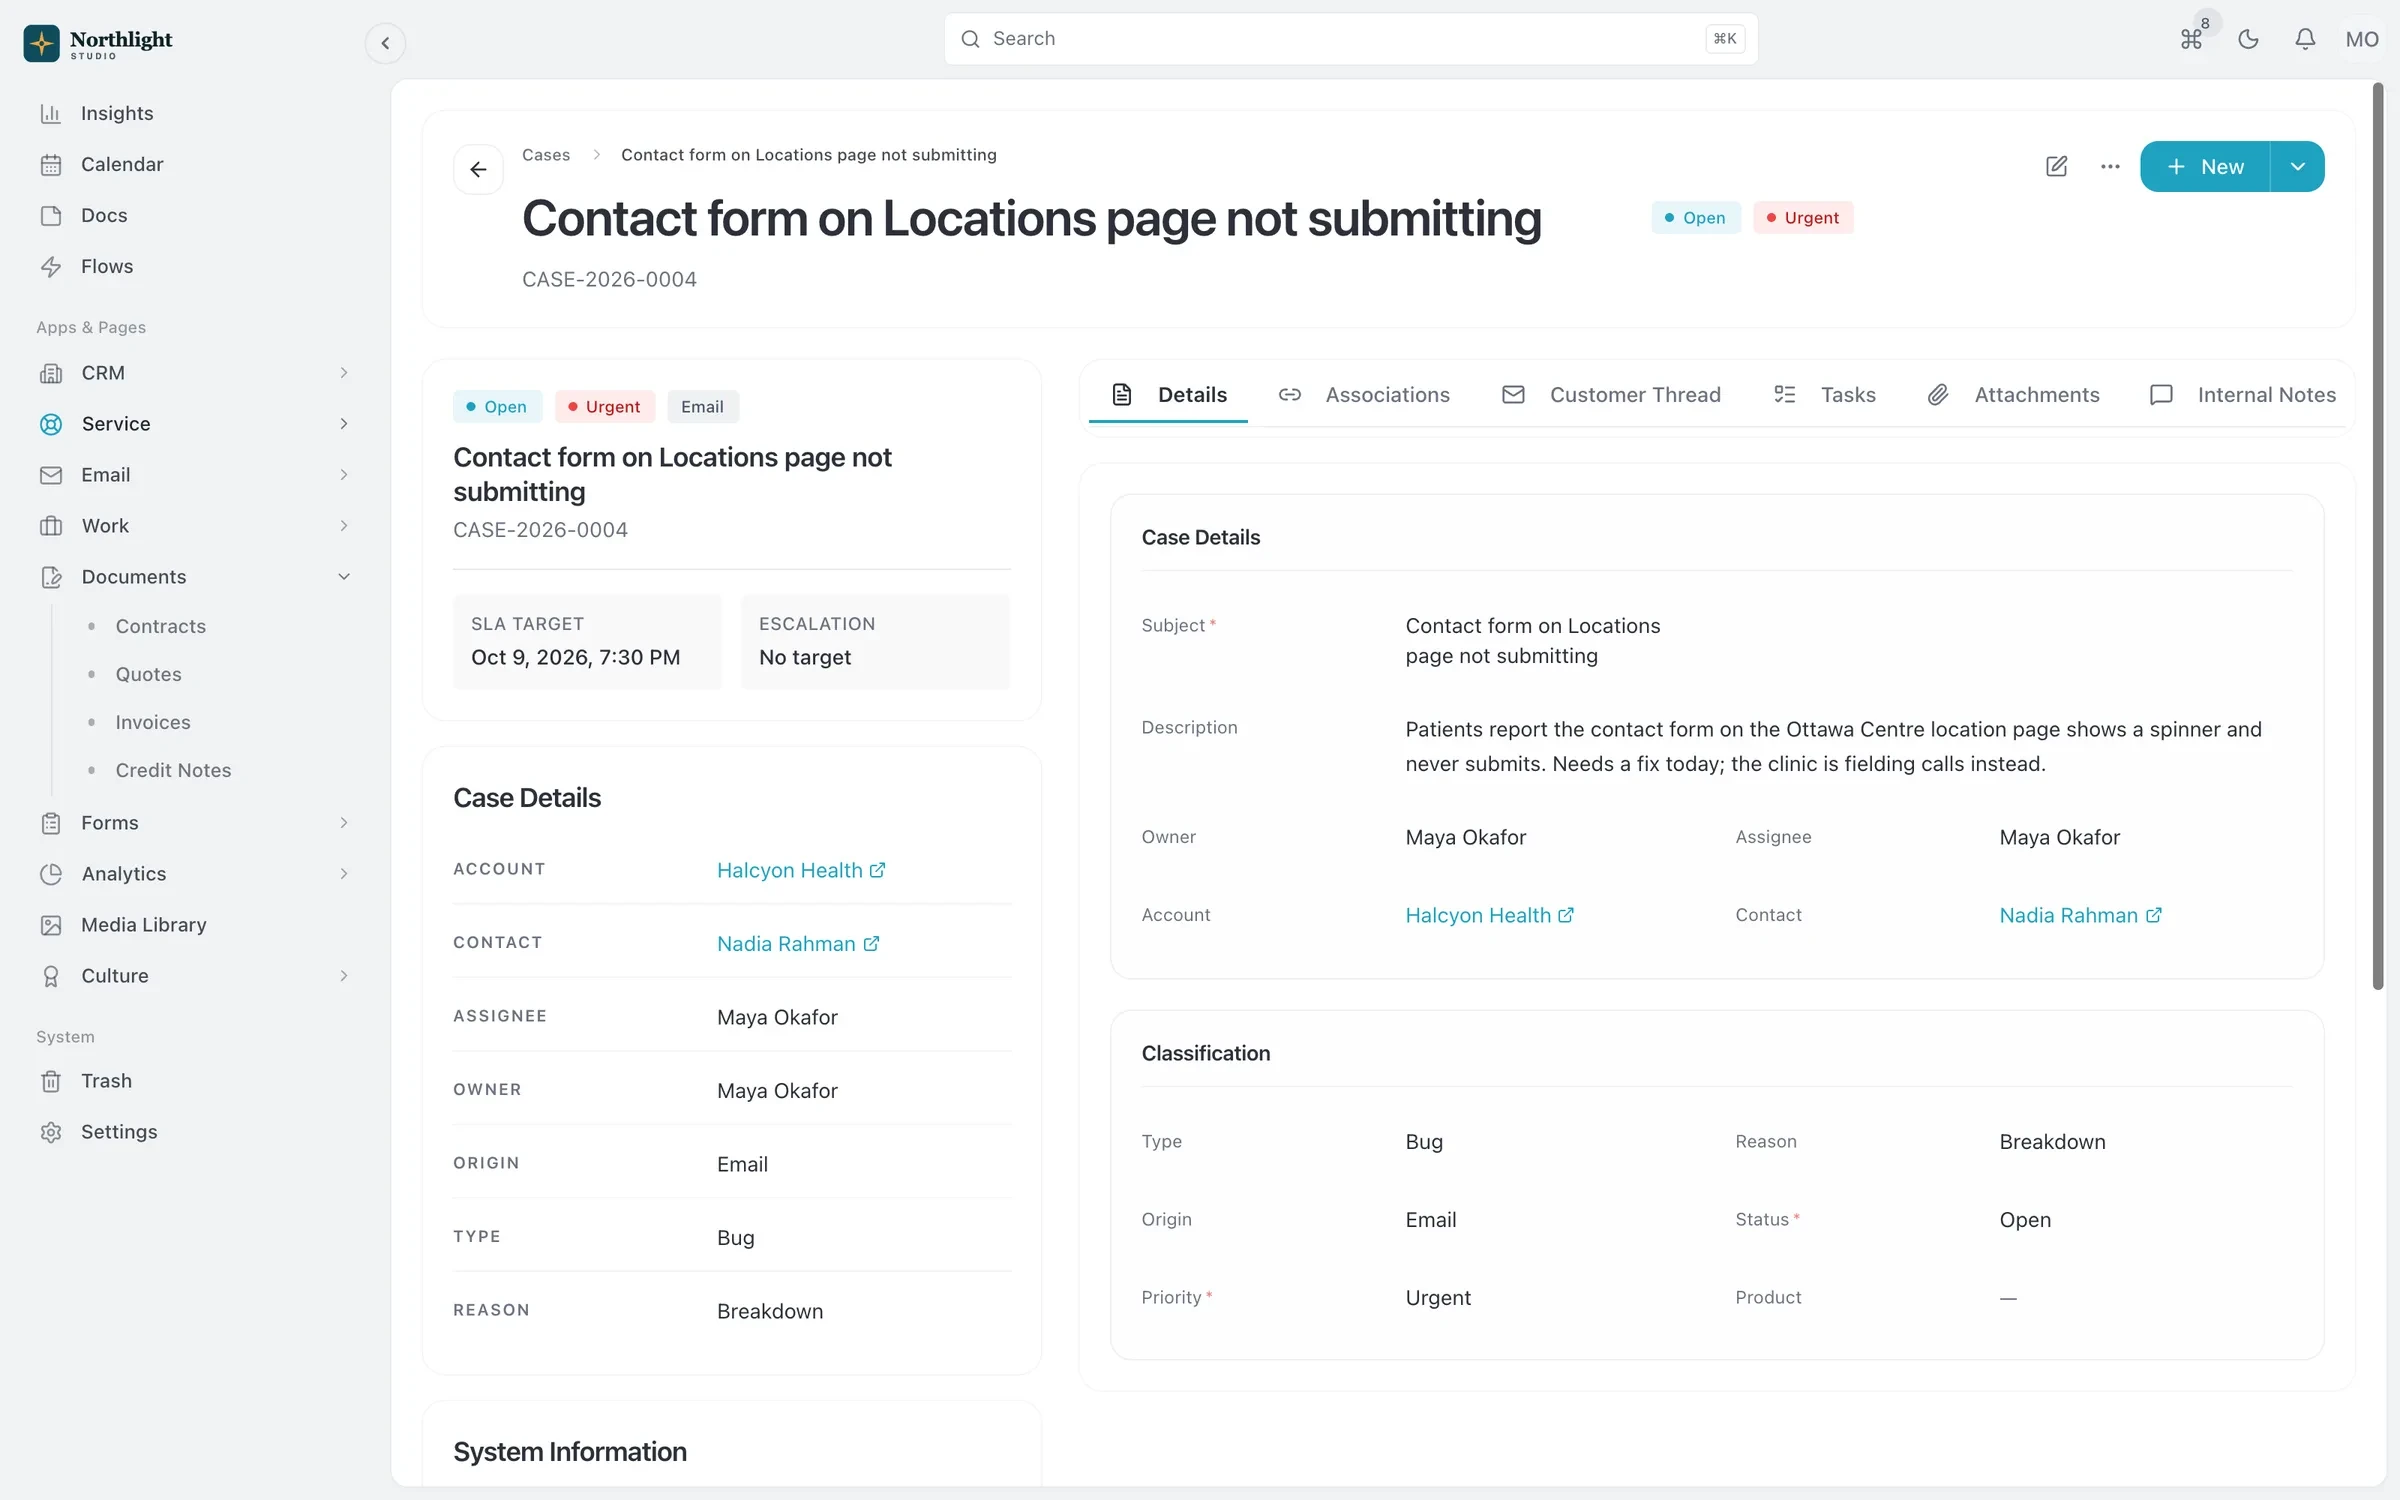Expand the Culture sidebar section
Viewport: 2400px width, 1500px height.
tap(195, 976)
